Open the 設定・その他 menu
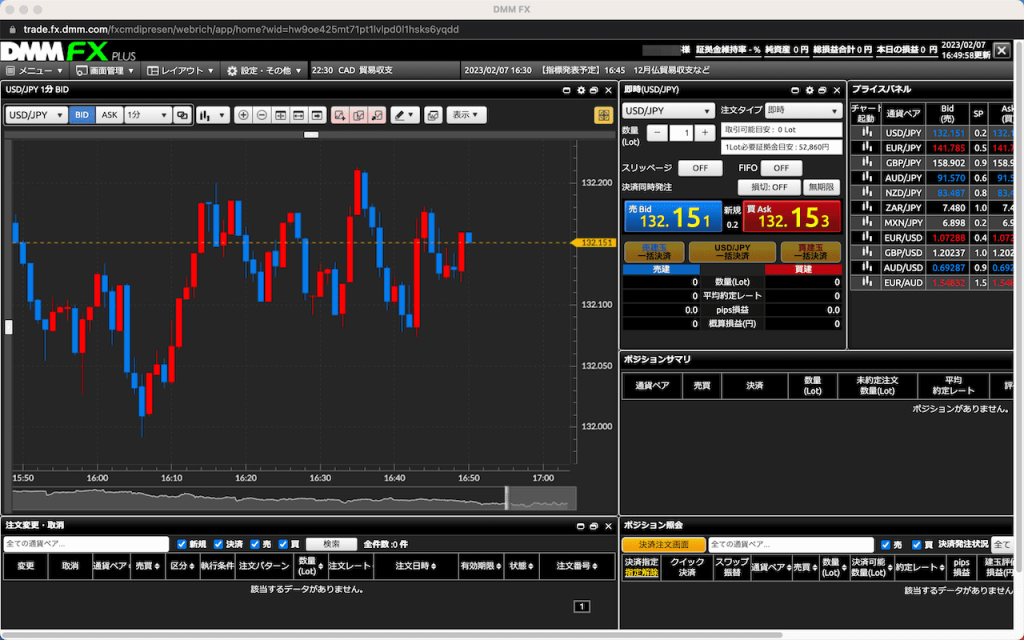Viewport: 1024px width, 640px height. pyautogui.click(x=264, y=71)
